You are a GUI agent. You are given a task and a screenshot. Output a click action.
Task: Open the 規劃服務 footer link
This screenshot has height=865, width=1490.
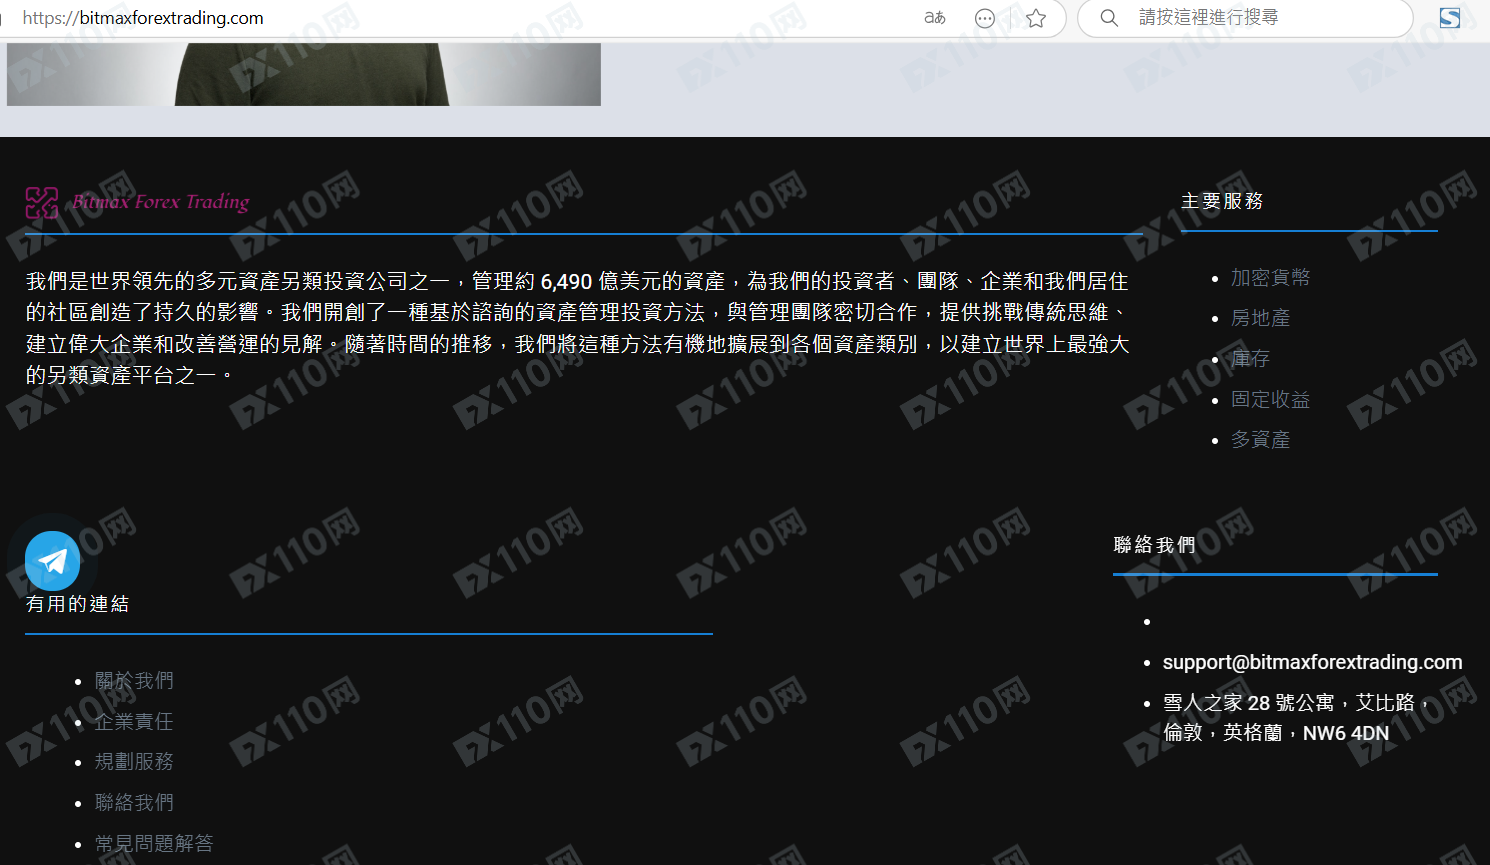point(134,762)
